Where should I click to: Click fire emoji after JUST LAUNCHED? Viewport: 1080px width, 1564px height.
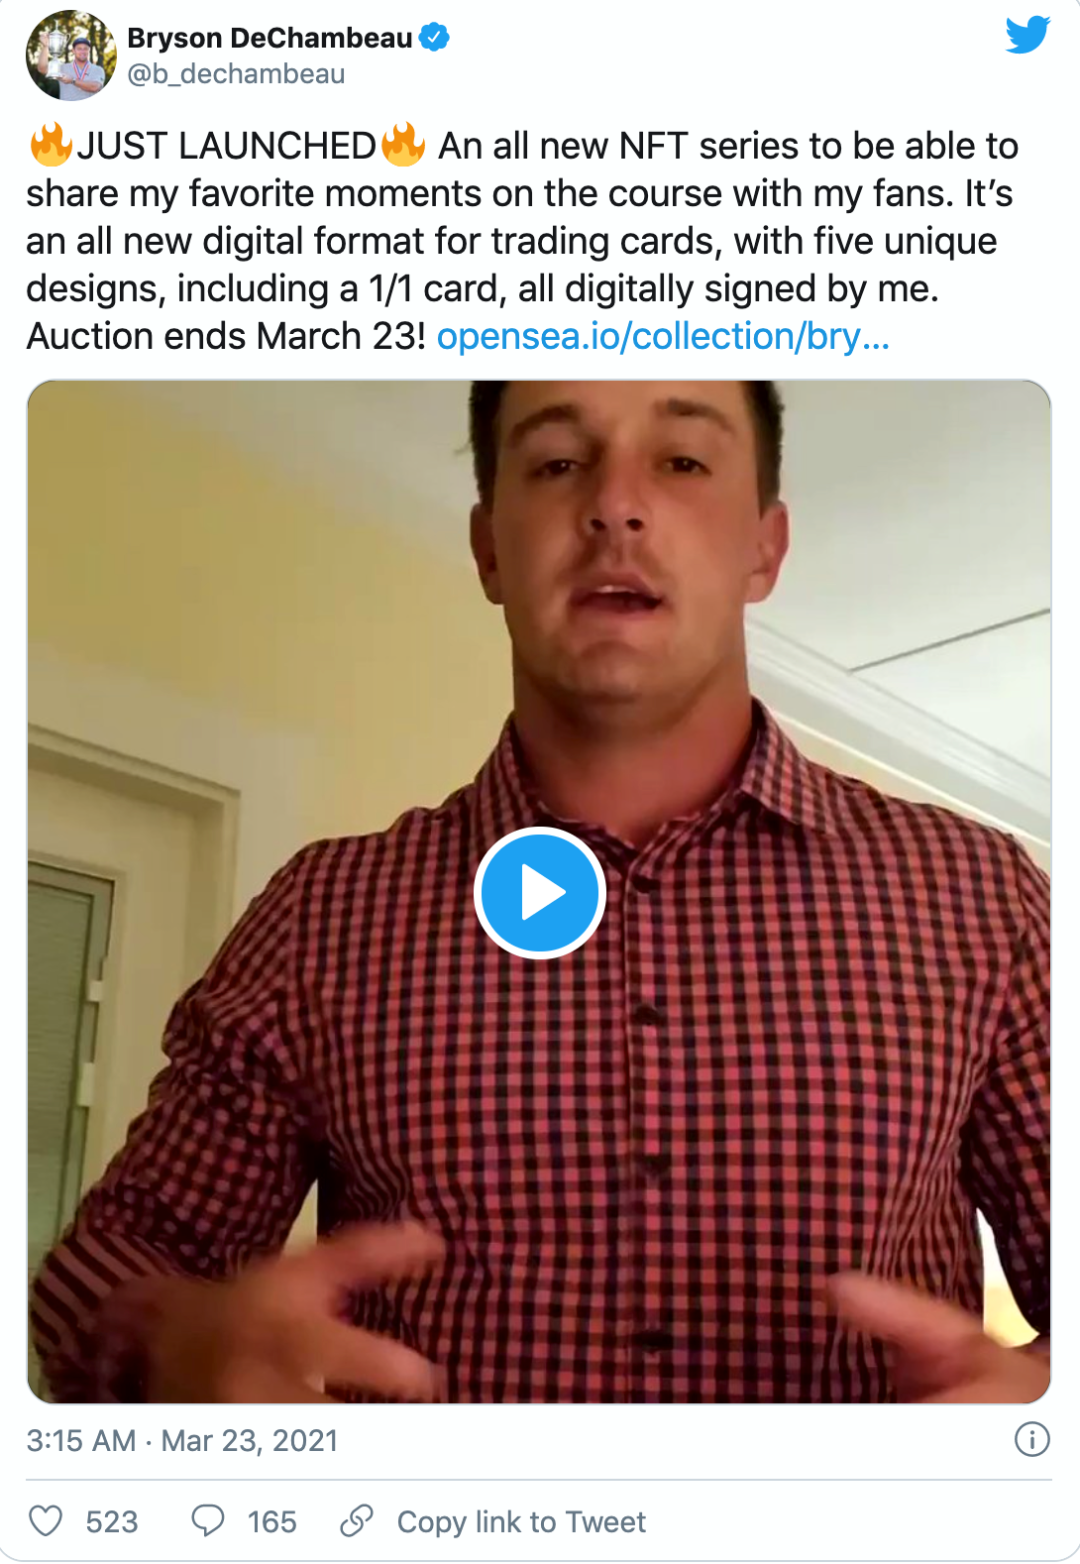pos(403,144)
